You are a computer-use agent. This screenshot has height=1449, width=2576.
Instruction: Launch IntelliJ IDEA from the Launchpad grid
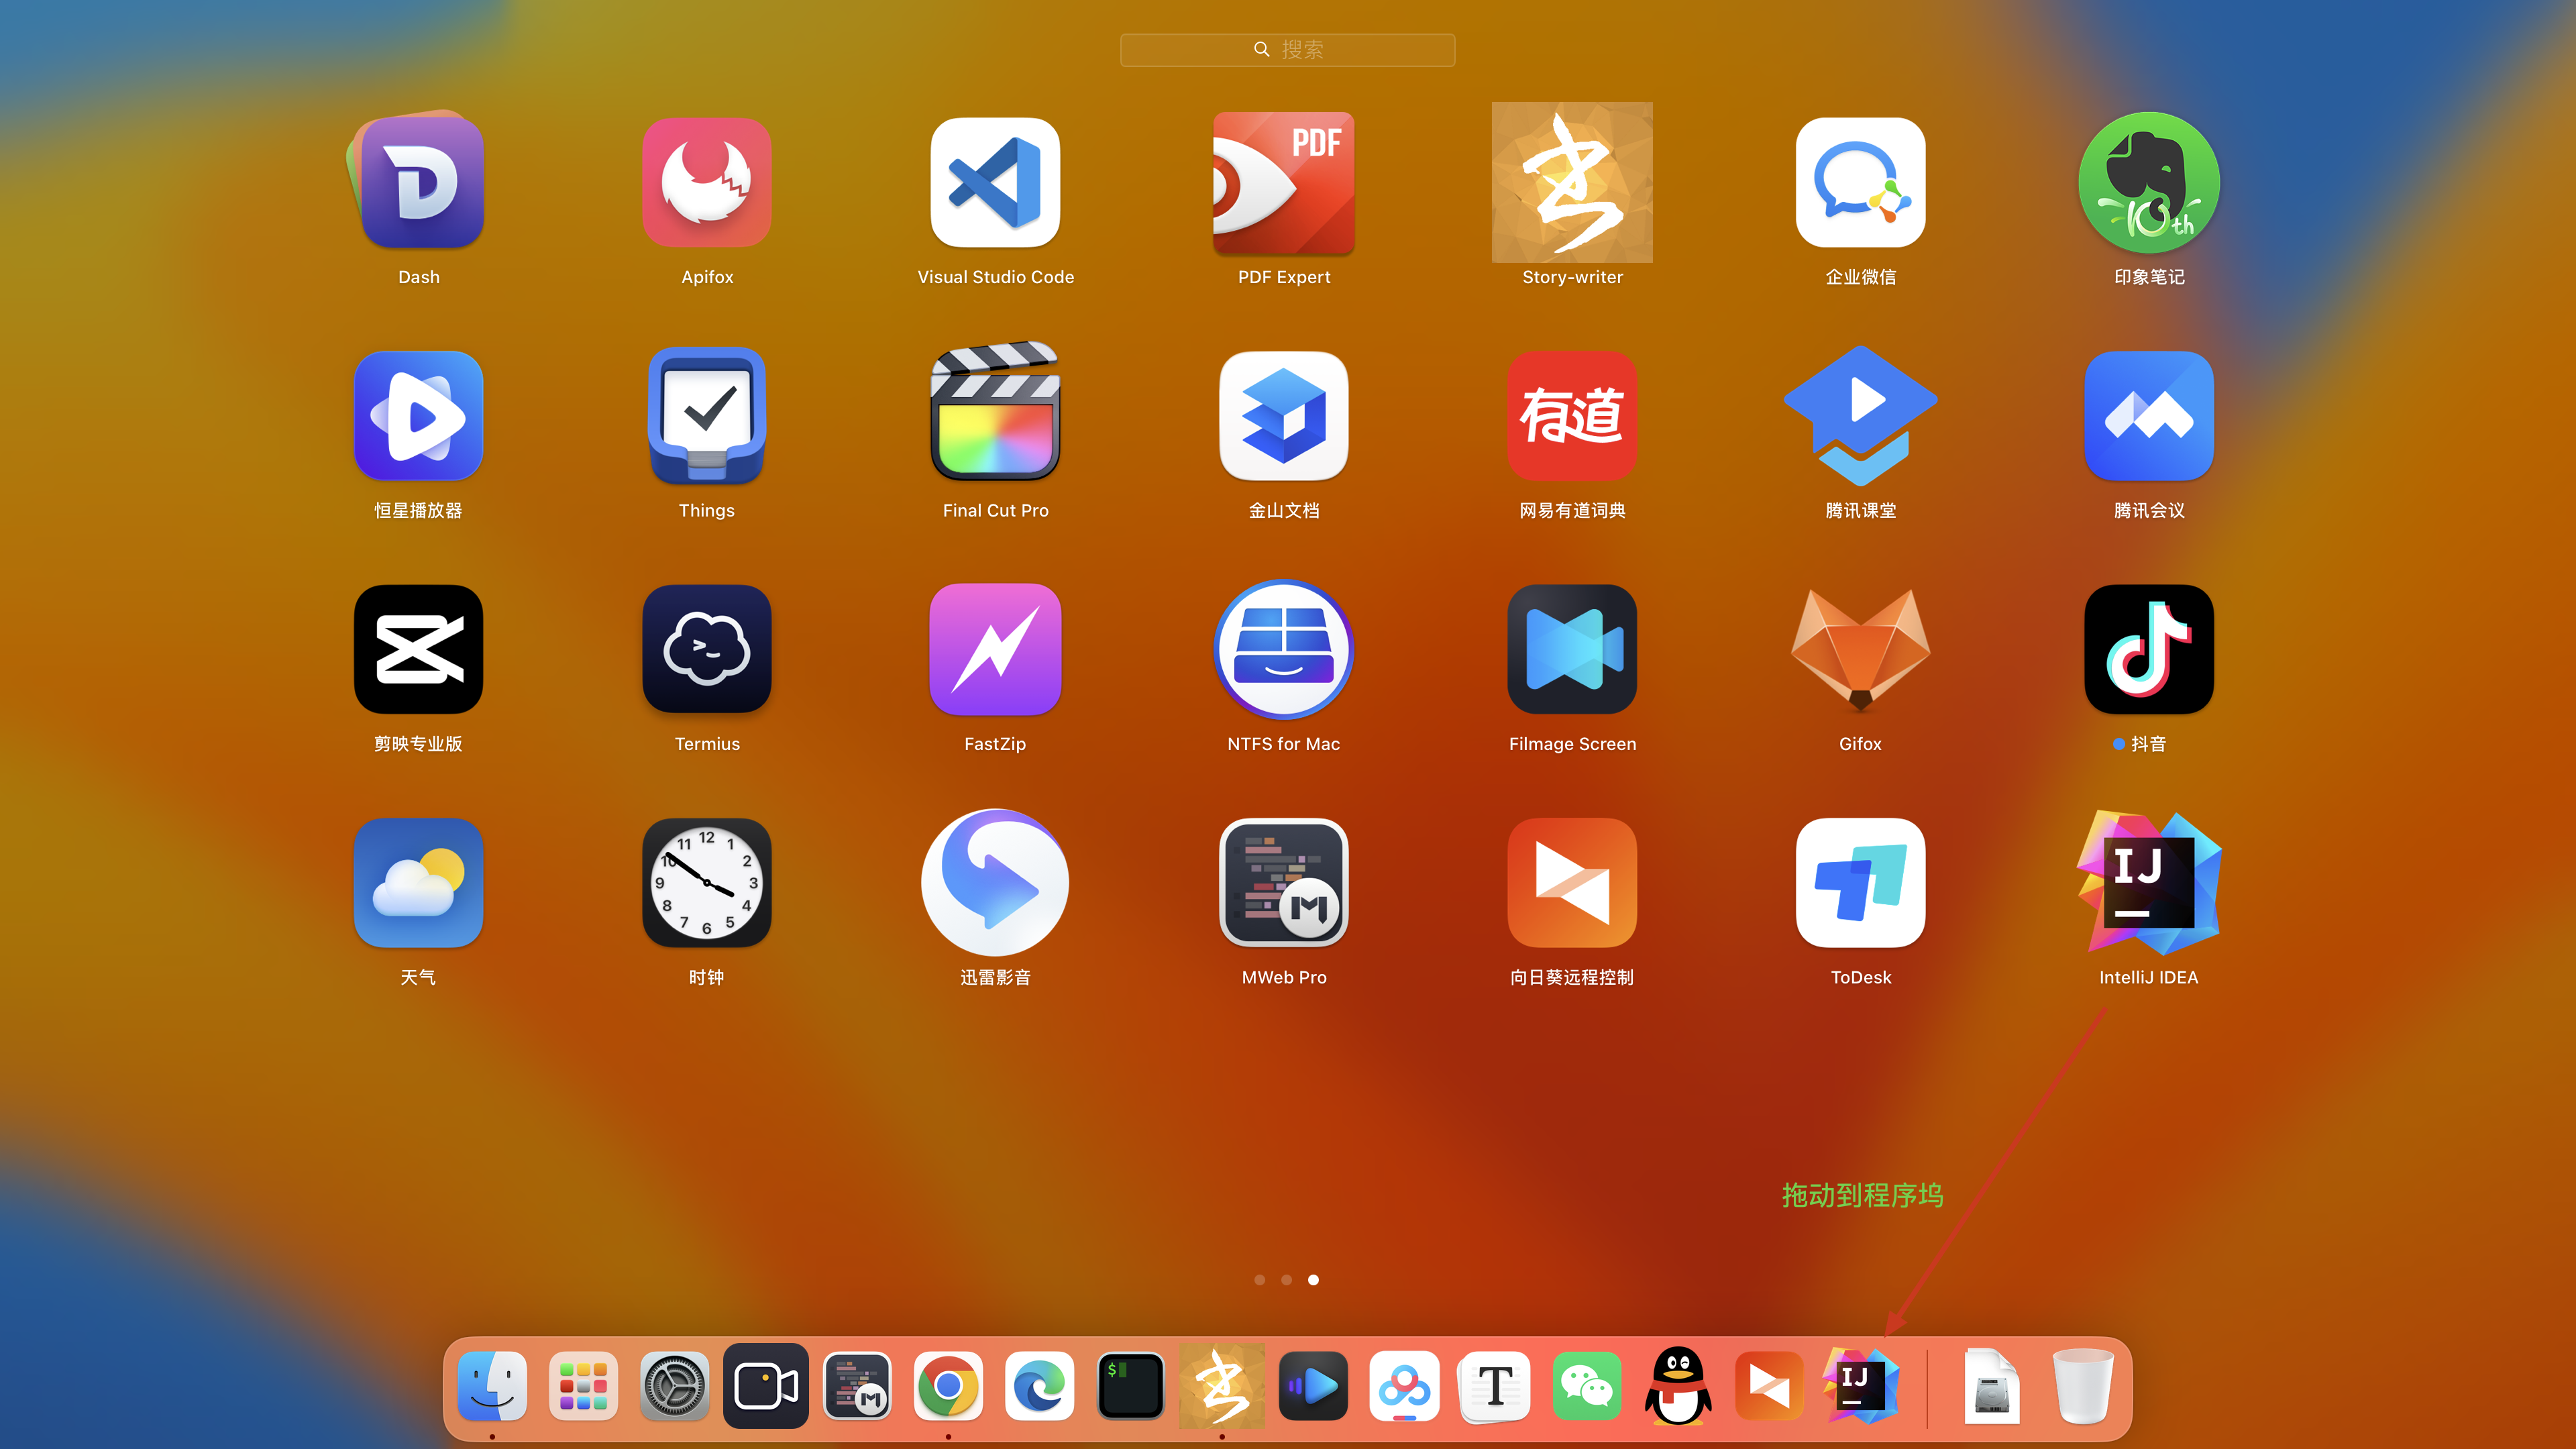pyautogui.click(x=2149, y=882)
